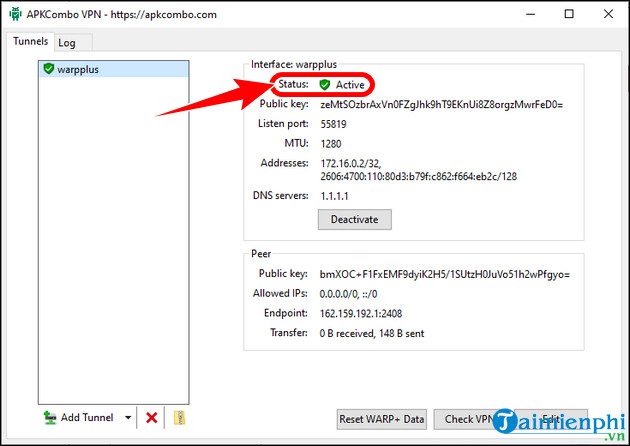Open the Add Tunnel dropdown arrow
630x446 pixels.
(x=128, y=418)
